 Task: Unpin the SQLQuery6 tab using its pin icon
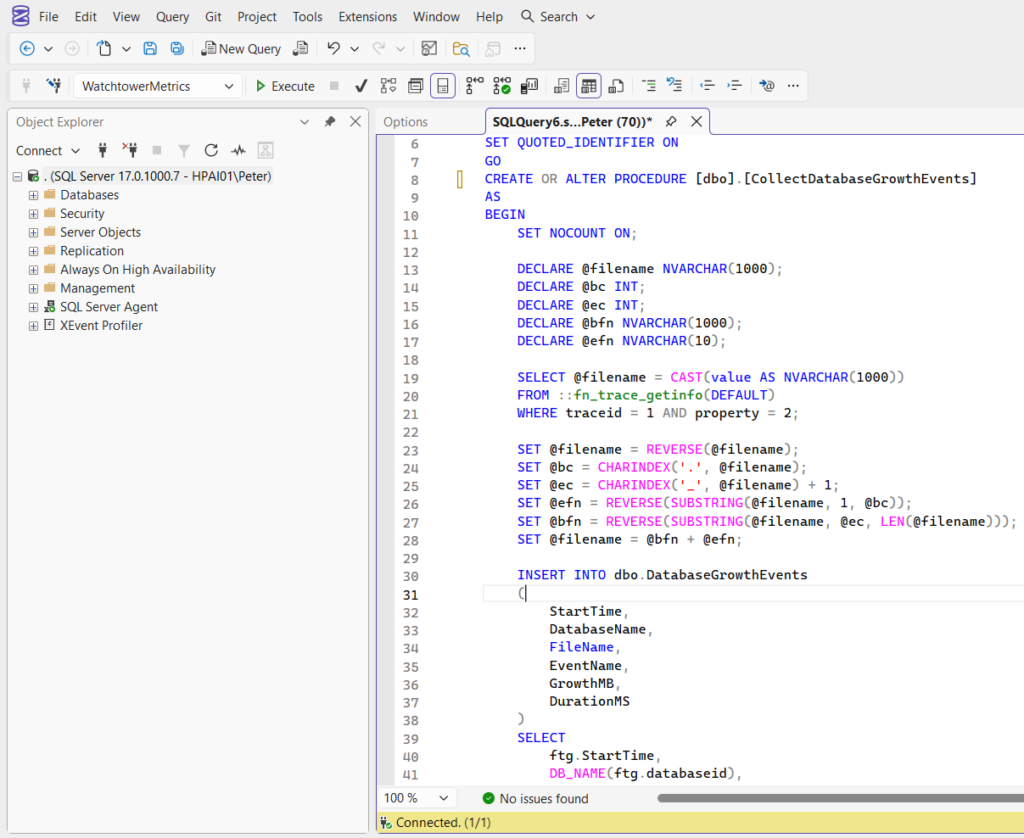(671, 122)
